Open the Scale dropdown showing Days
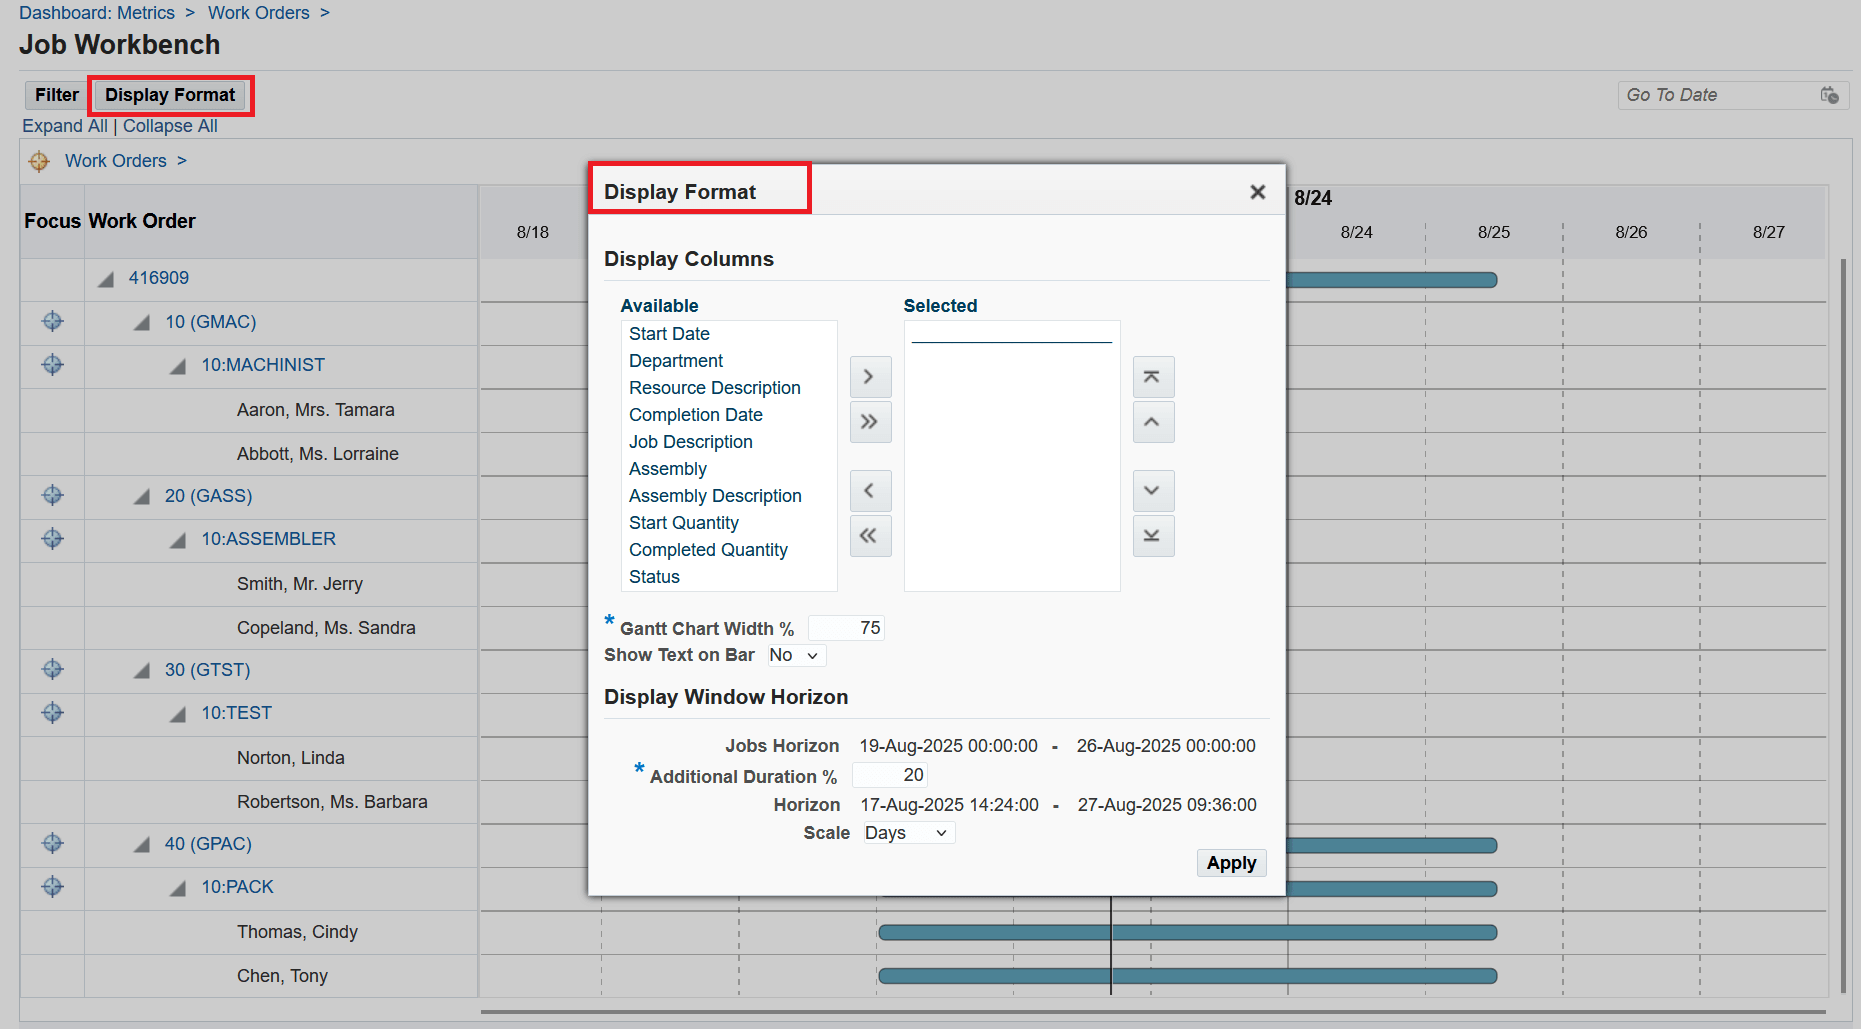 (907, 832)
